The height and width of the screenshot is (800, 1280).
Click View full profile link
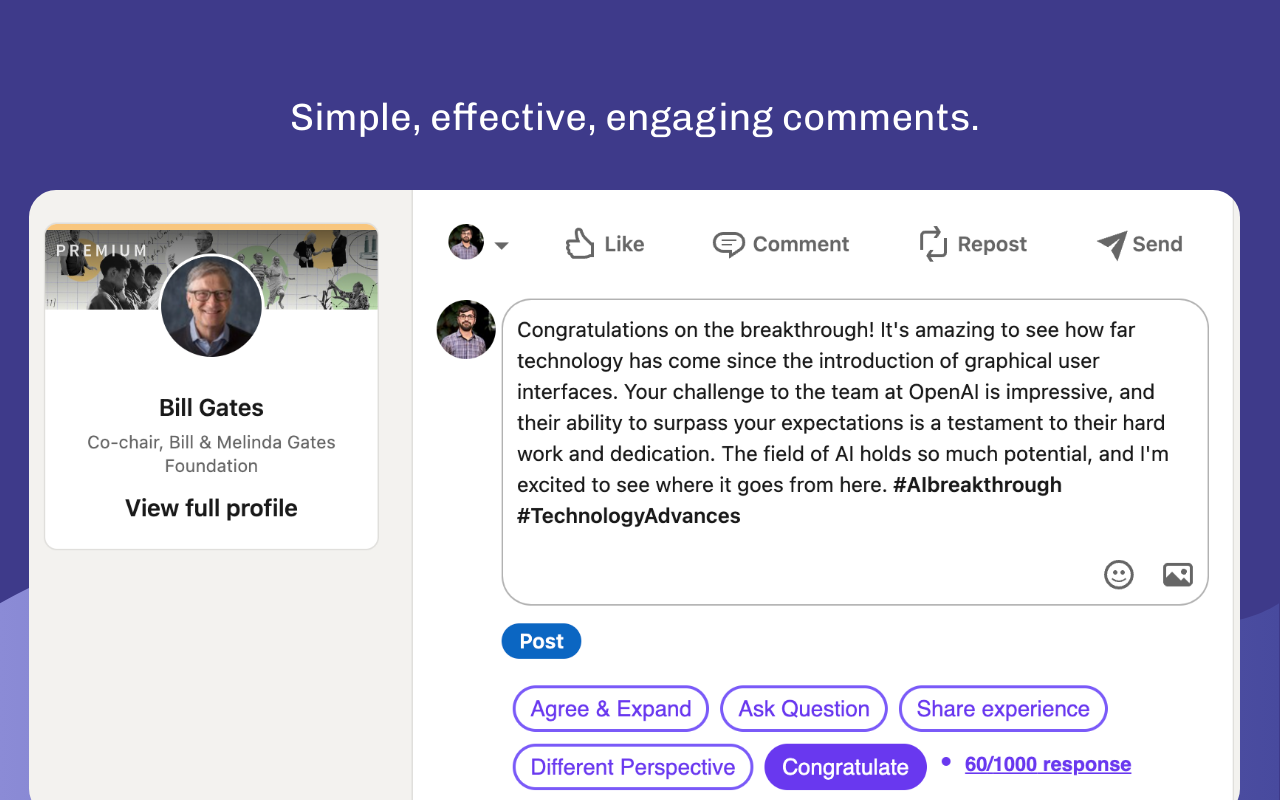[x=211, y=508]
